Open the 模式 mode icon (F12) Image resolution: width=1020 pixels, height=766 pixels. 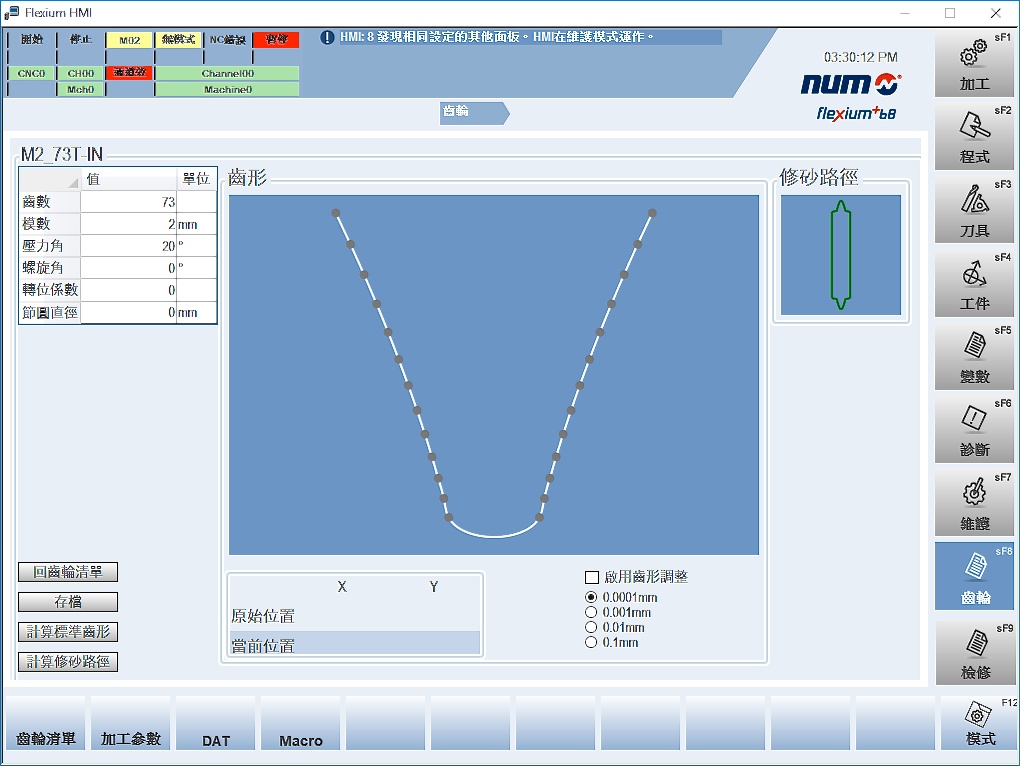click(x=978, y=724)
